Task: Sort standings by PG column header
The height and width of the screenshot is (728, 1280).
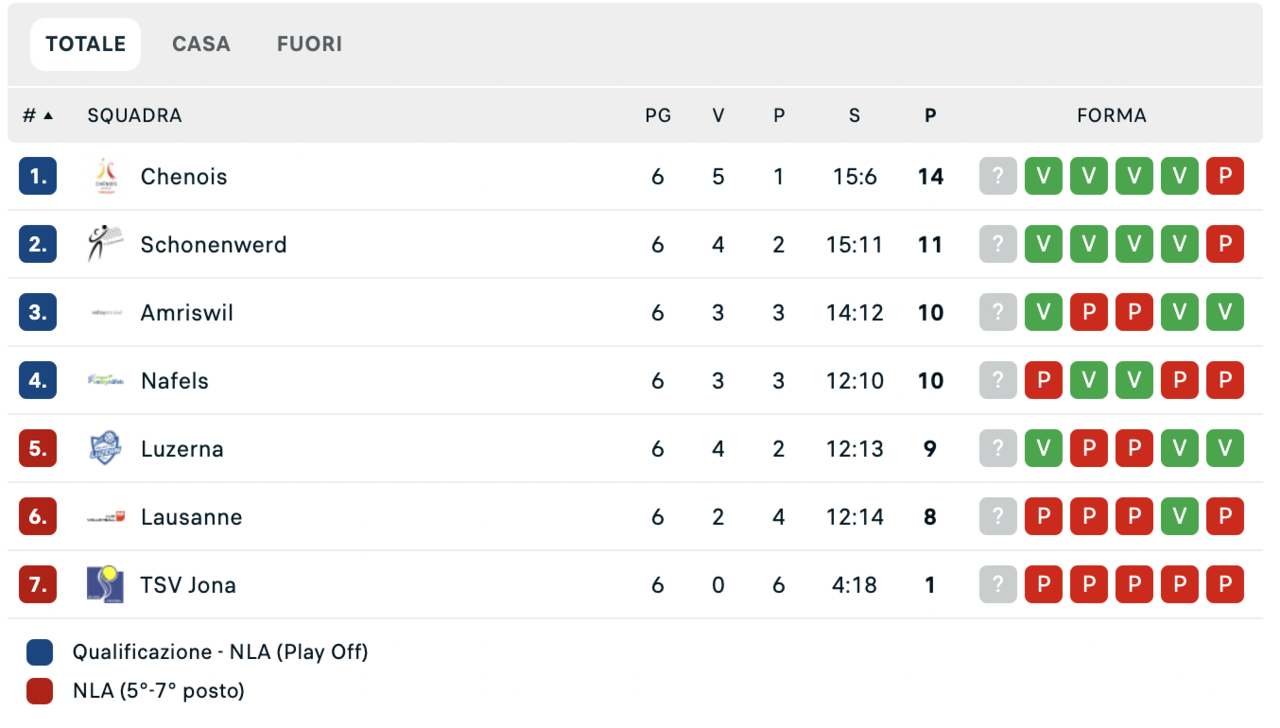Action: coord(658,115)
